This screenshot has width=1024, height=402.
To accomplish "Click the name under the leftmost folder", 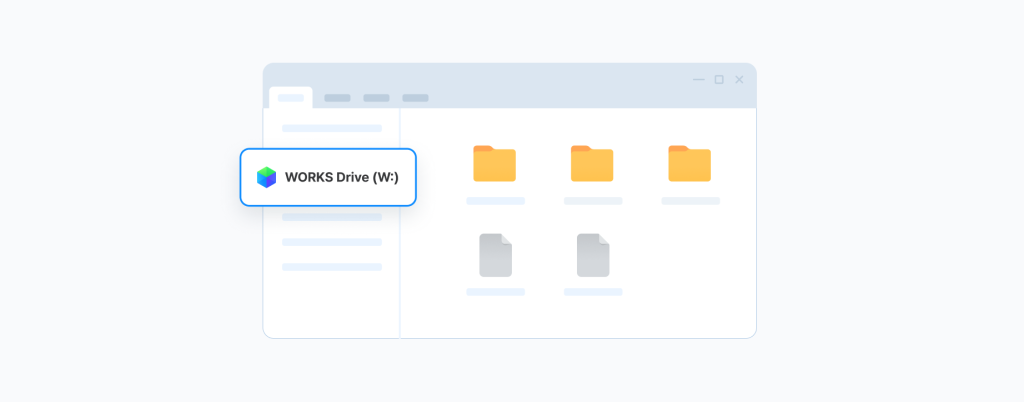I will coord(495,201).
